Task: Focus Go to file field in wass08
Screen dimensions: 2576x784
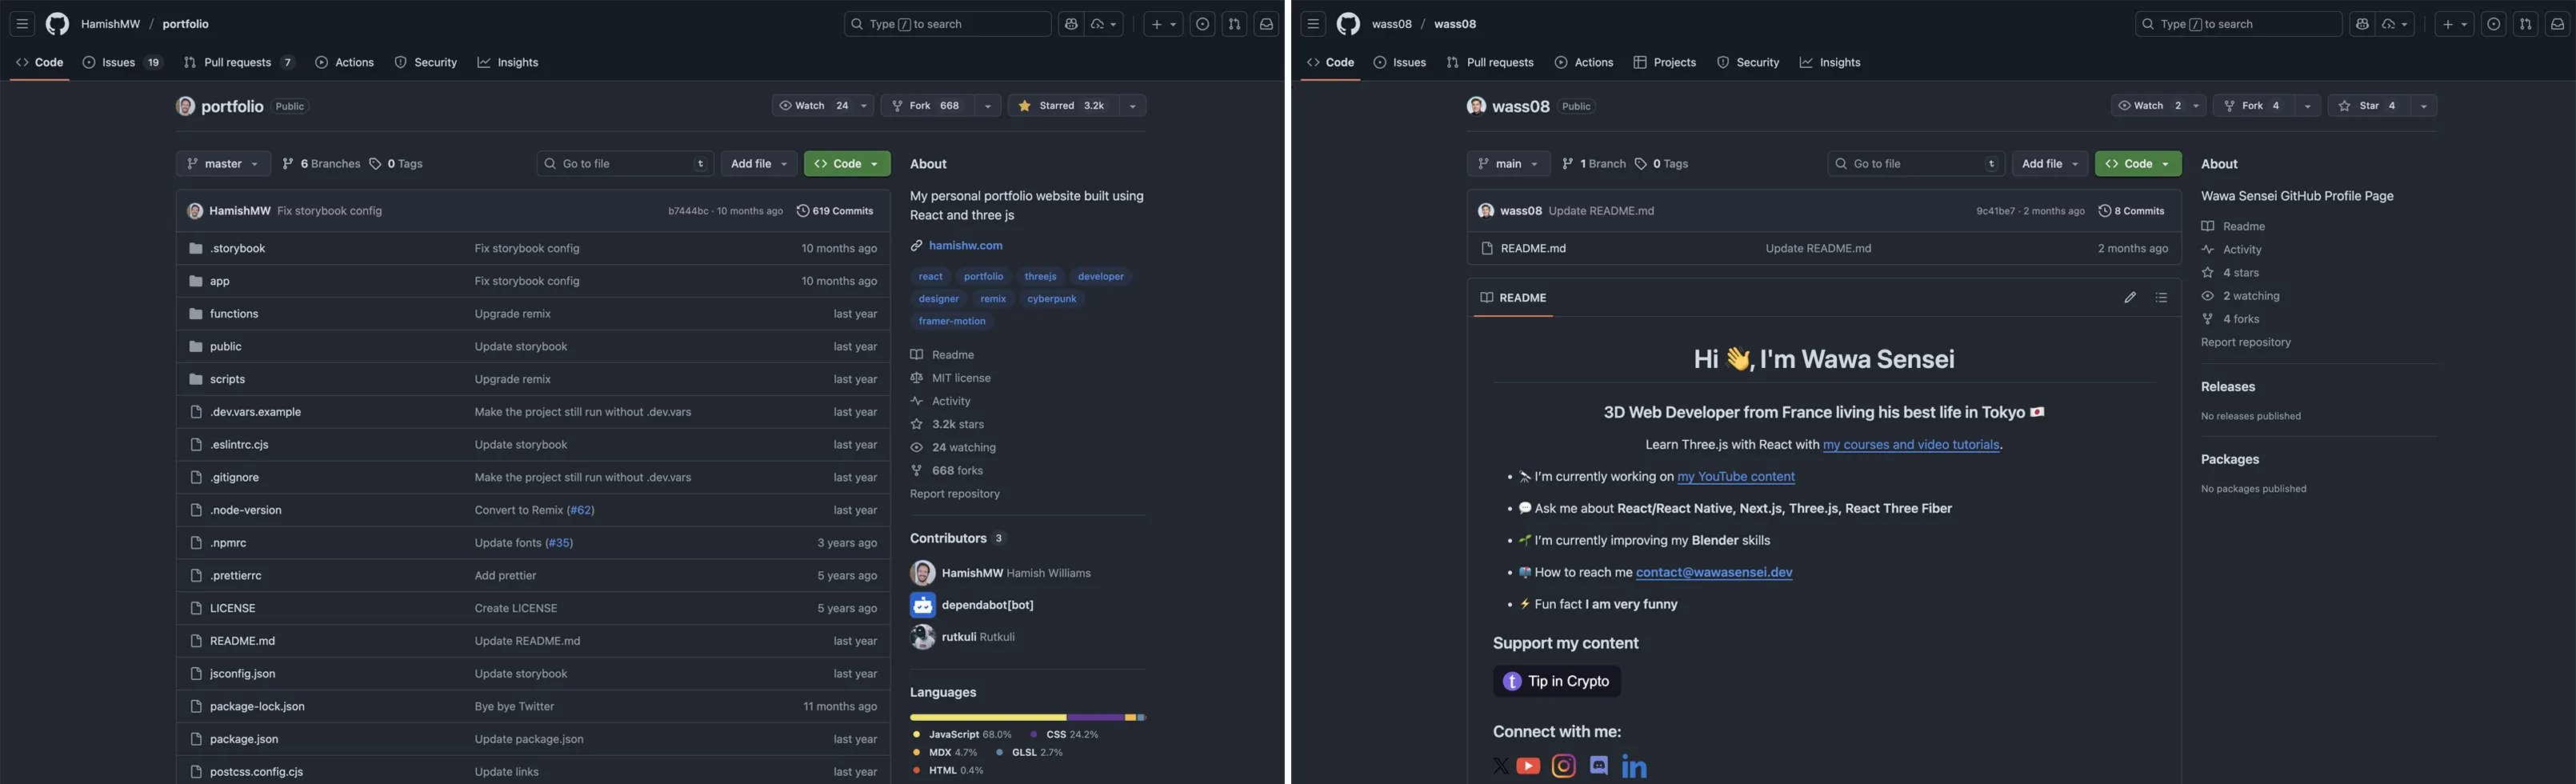Action: pos(1916,164)
